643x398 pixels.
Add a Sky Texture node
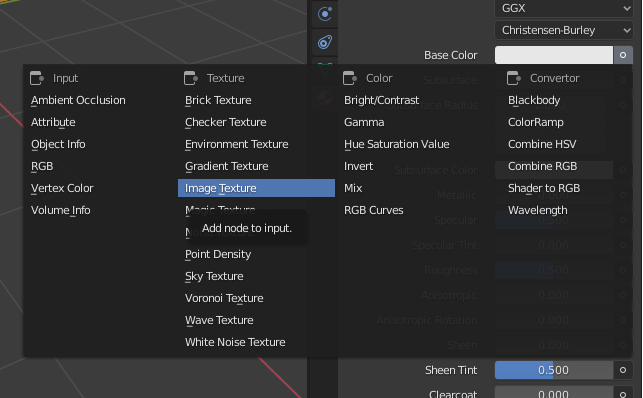[x=214, y=276]
